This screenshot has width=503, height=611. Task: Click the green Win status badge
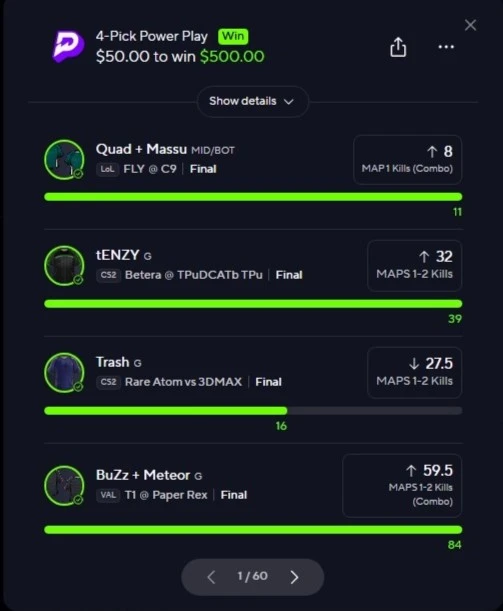[233, 37]
